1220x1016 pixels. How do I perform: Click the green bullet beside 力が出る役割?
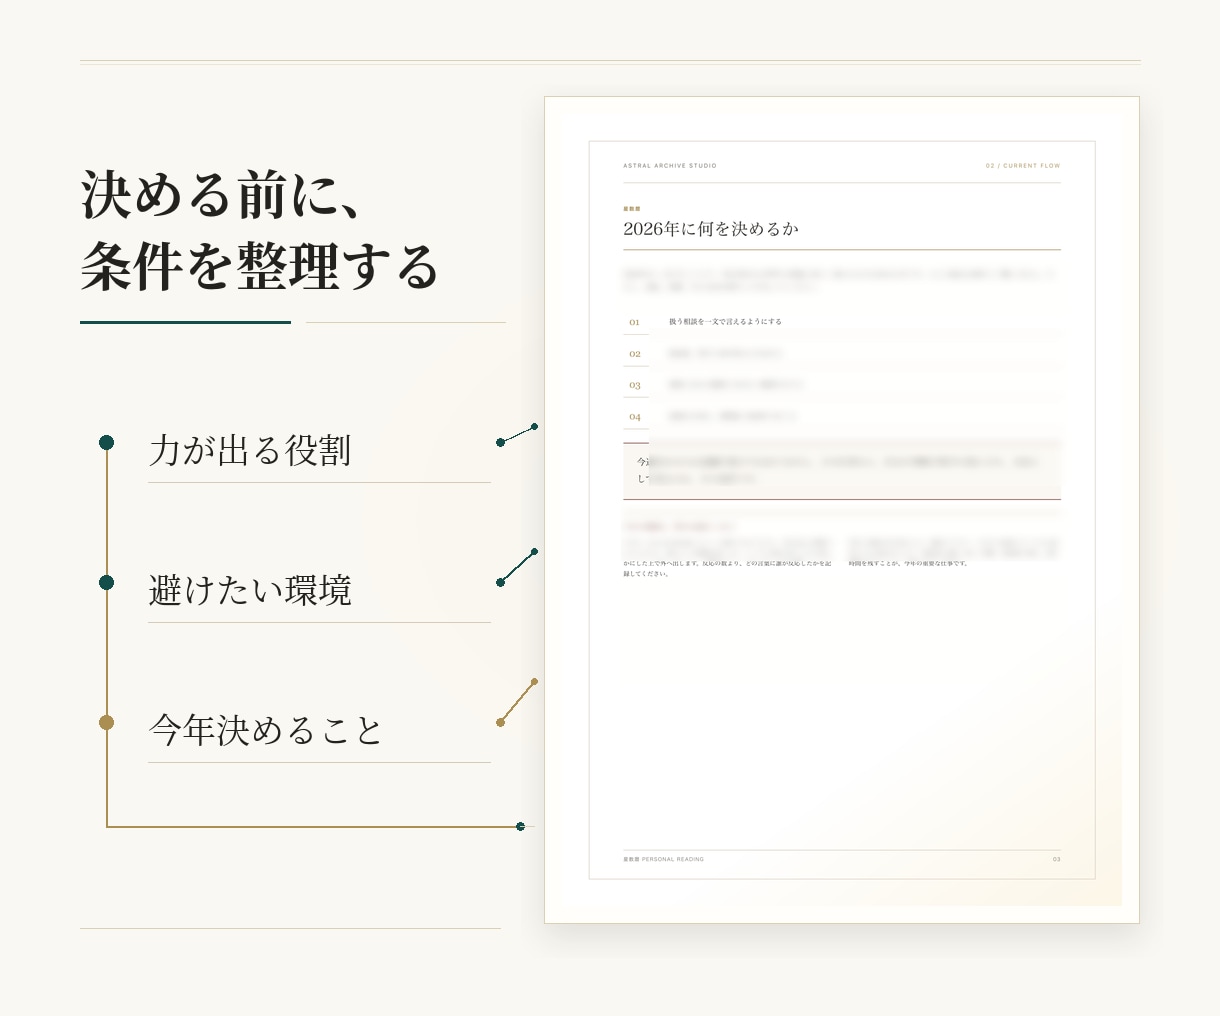[x=106, y=442]
